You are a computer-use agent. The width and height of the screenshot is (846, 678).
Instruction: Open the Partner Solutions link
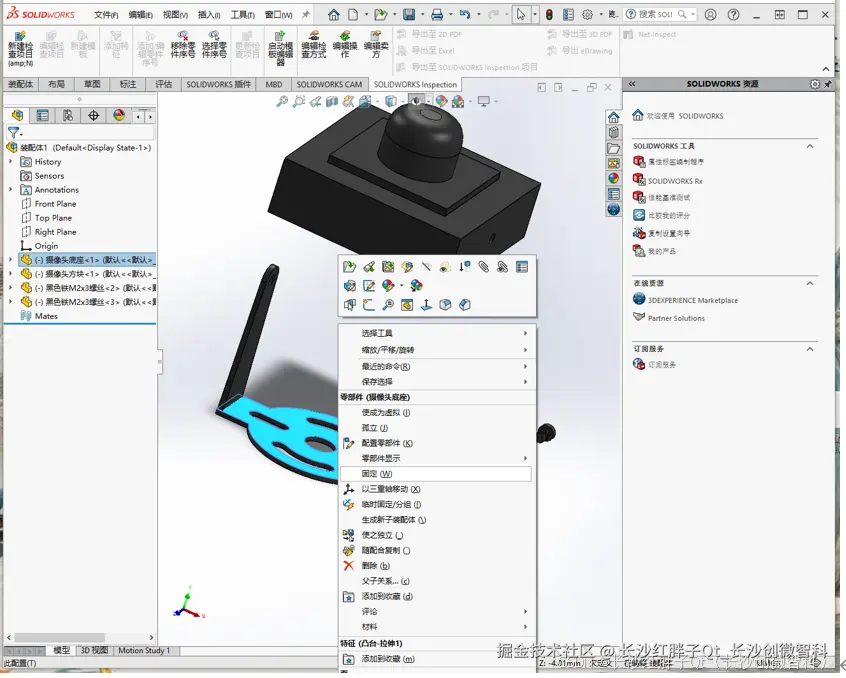click(676, 318)
